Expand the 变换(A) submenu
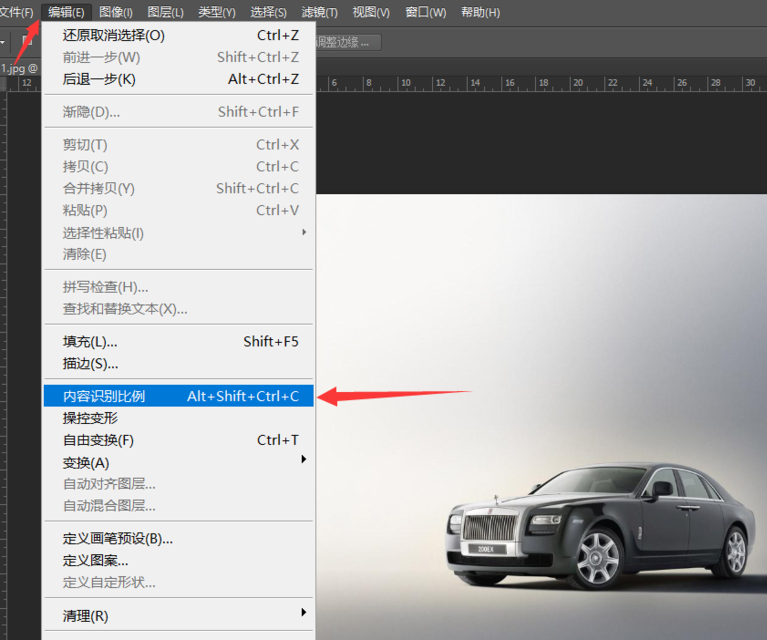Image resolution: width=767 pixels, height=640 pixels. click(86, 462)
